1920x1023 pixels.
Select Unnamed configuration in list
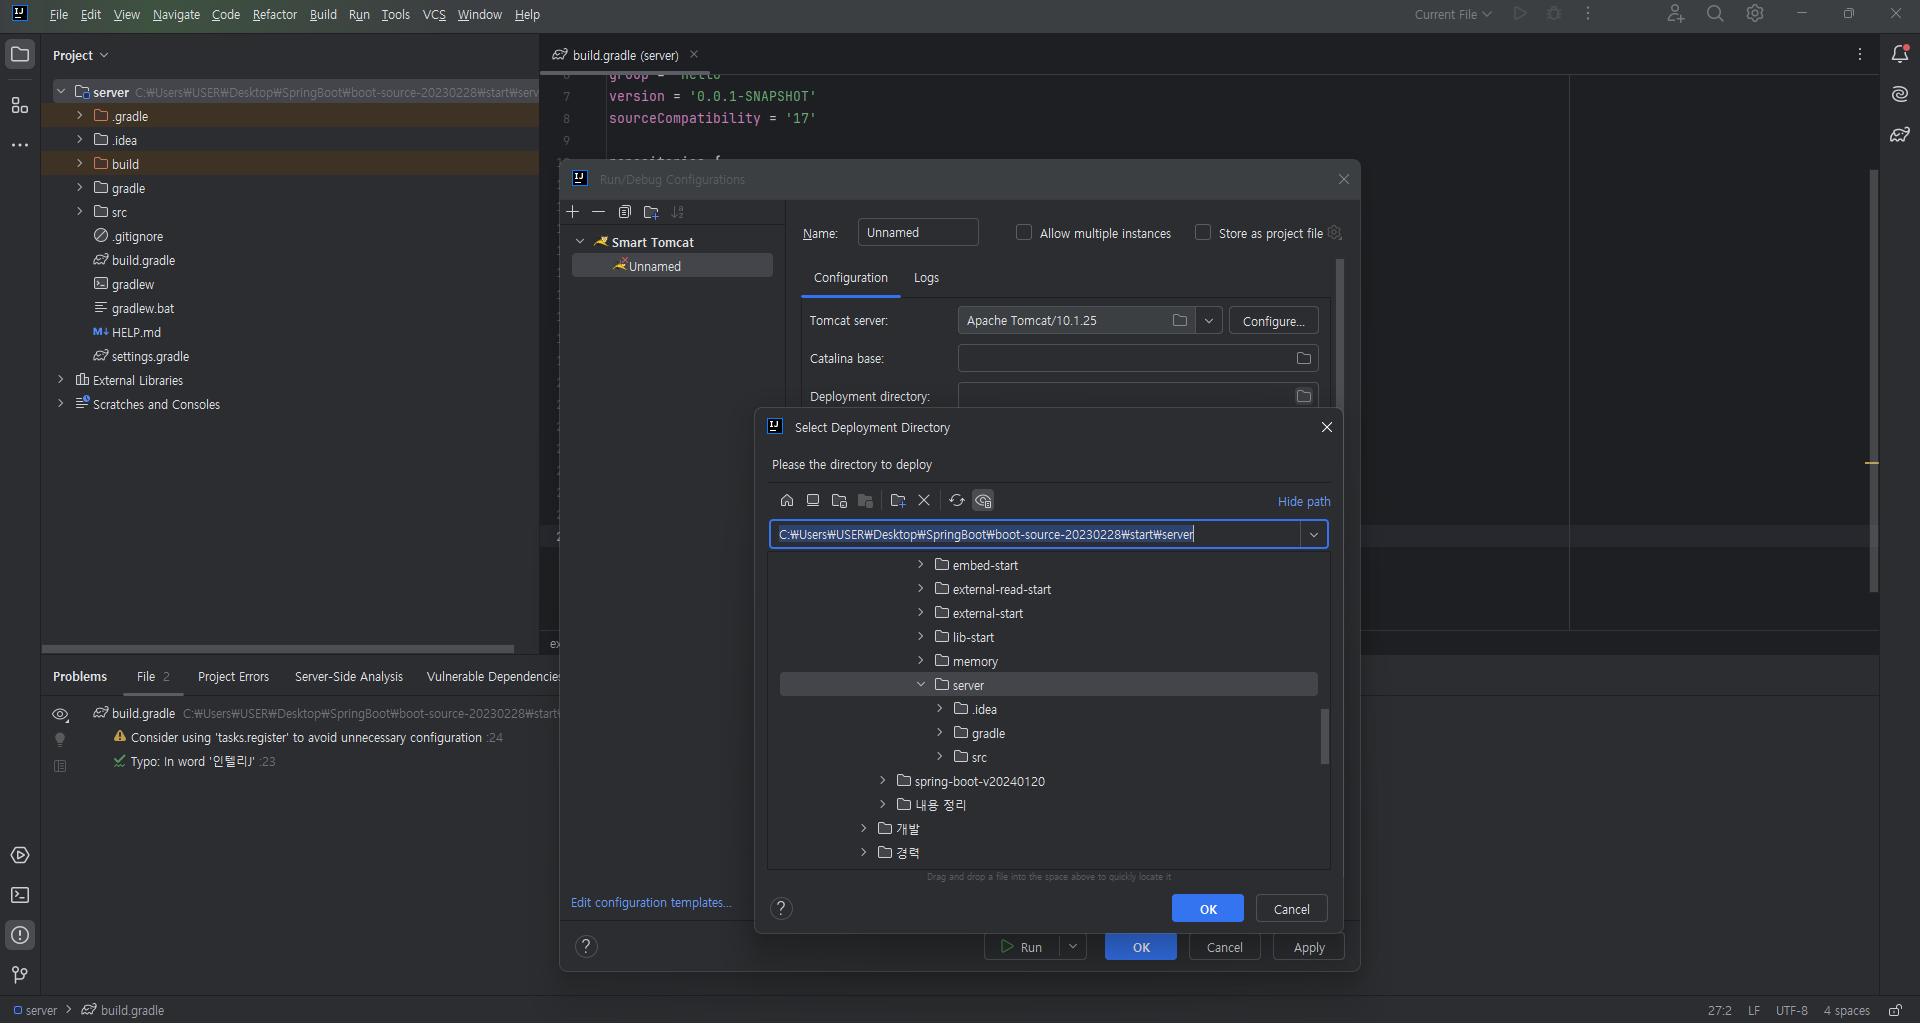[672, 266]
